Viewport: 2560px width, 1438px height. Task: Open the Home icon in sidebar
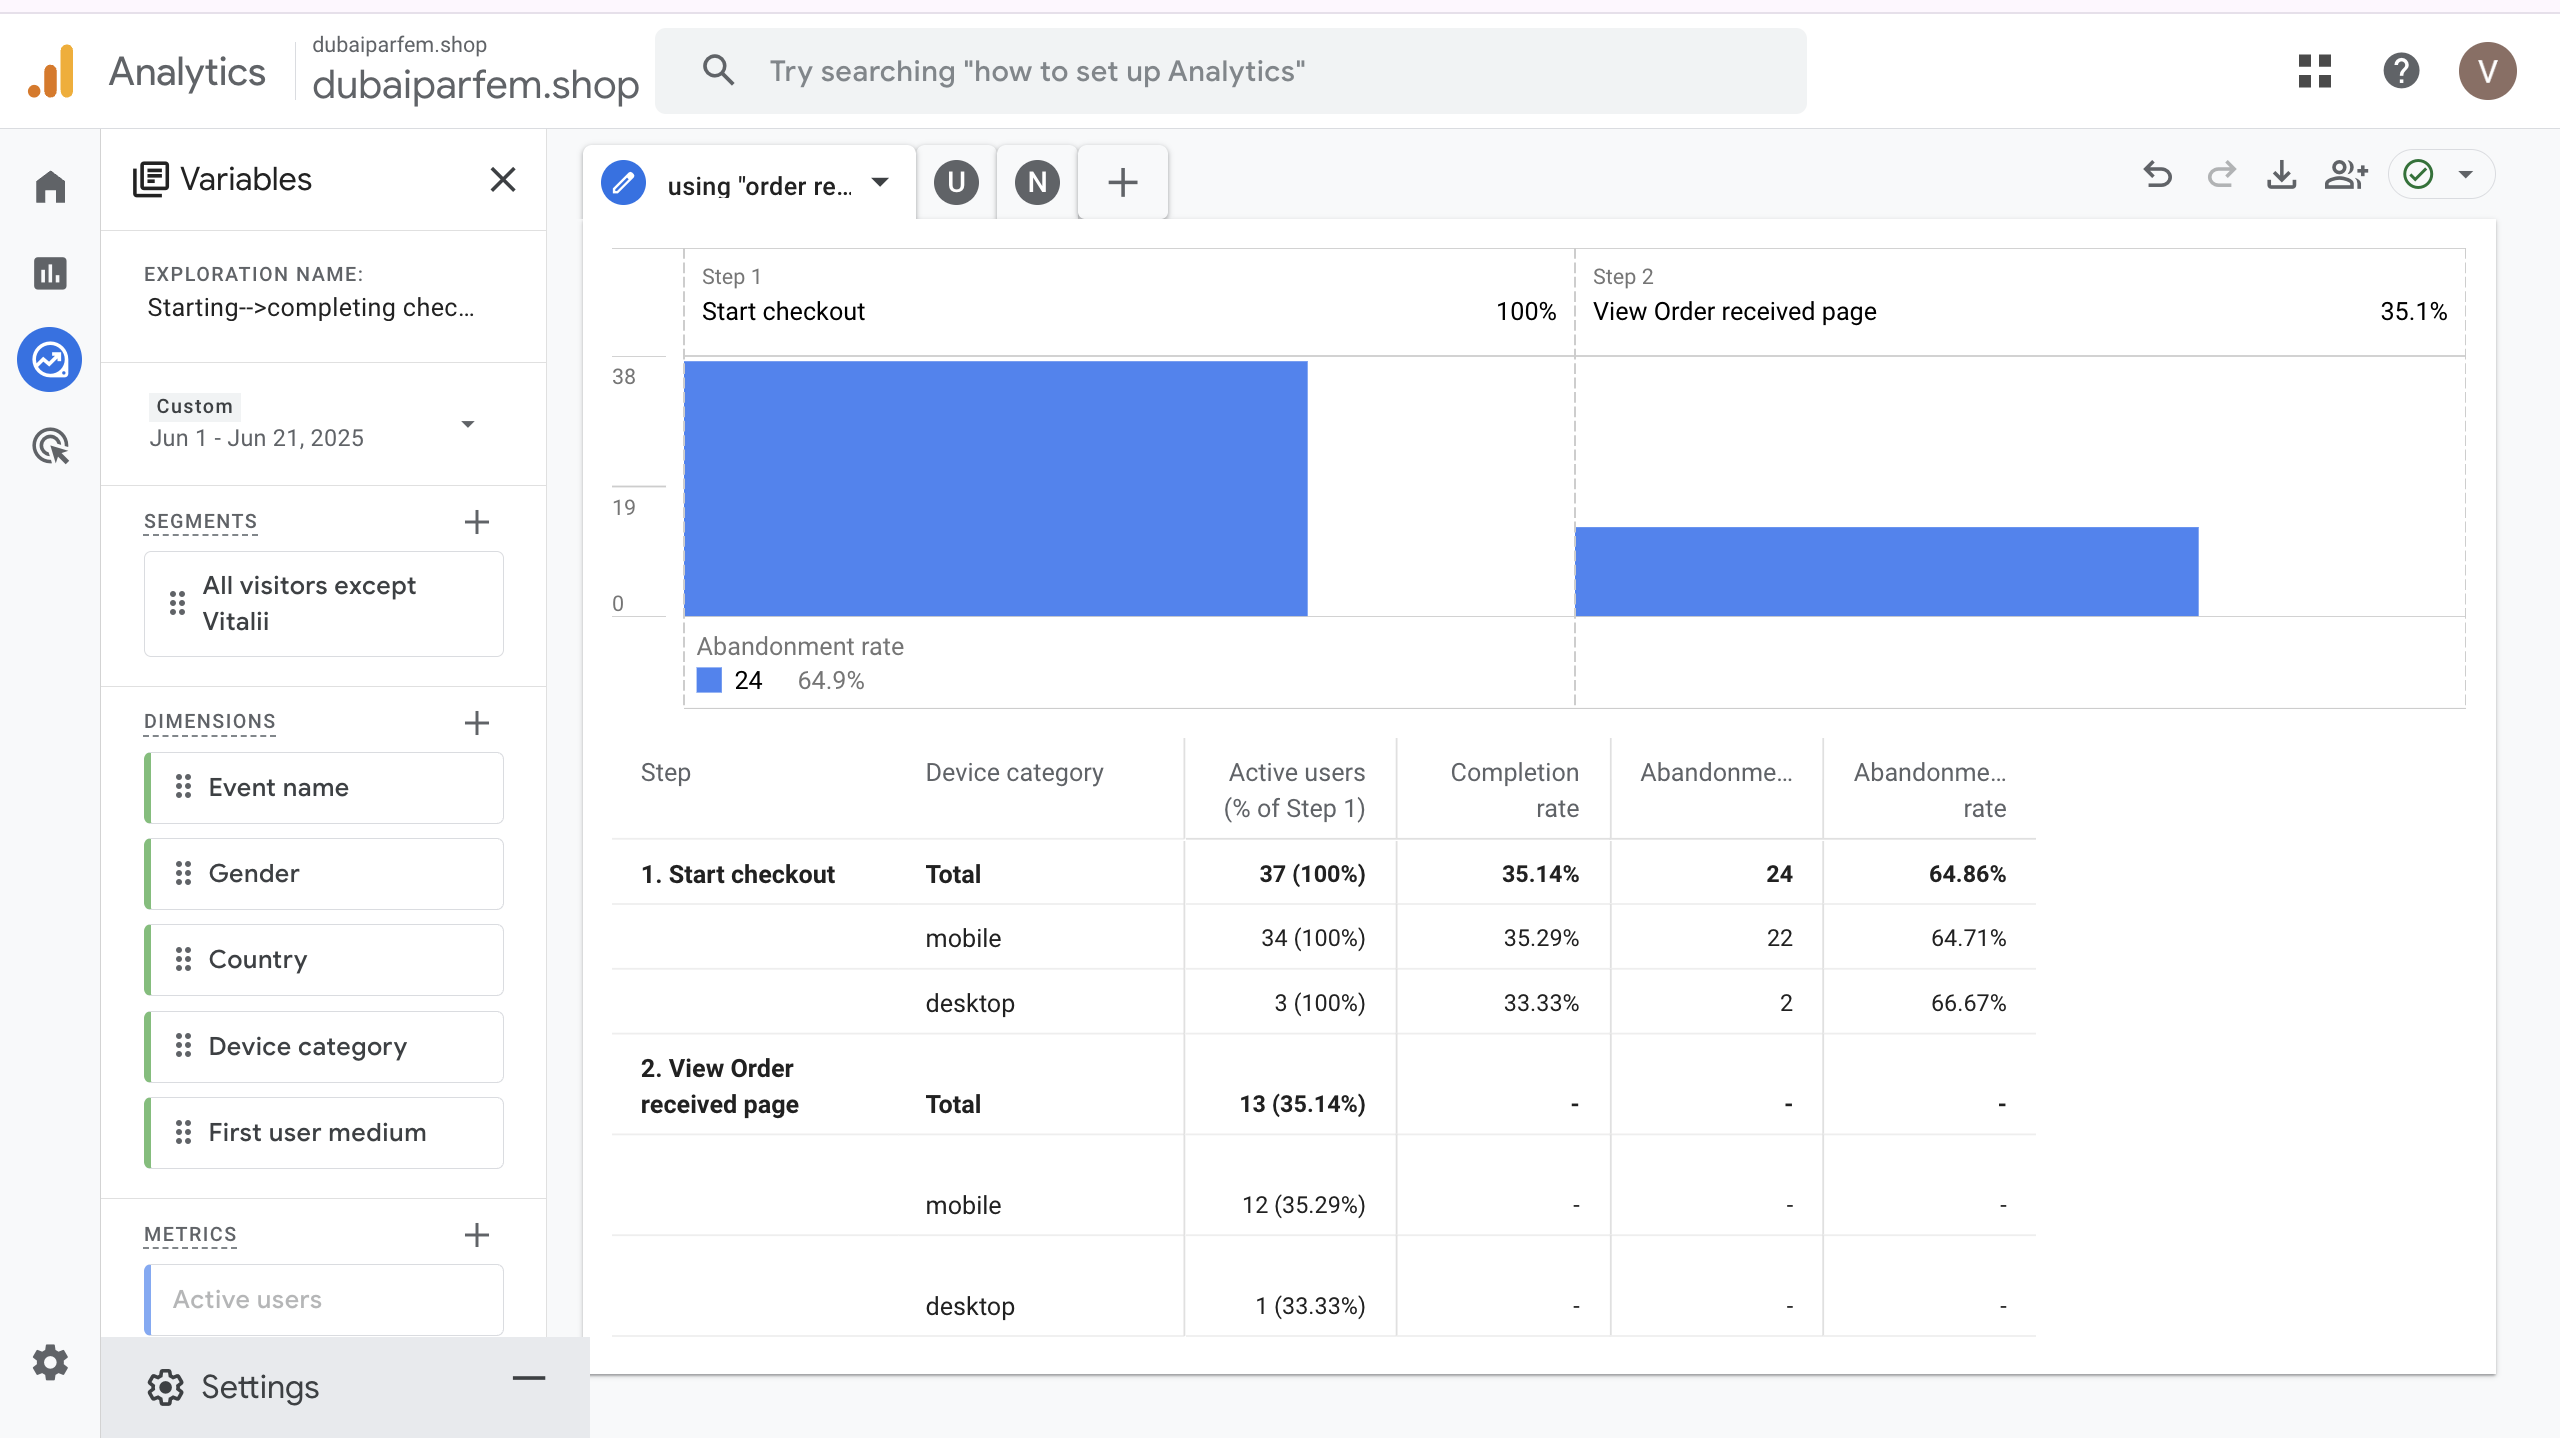point(50,187)
